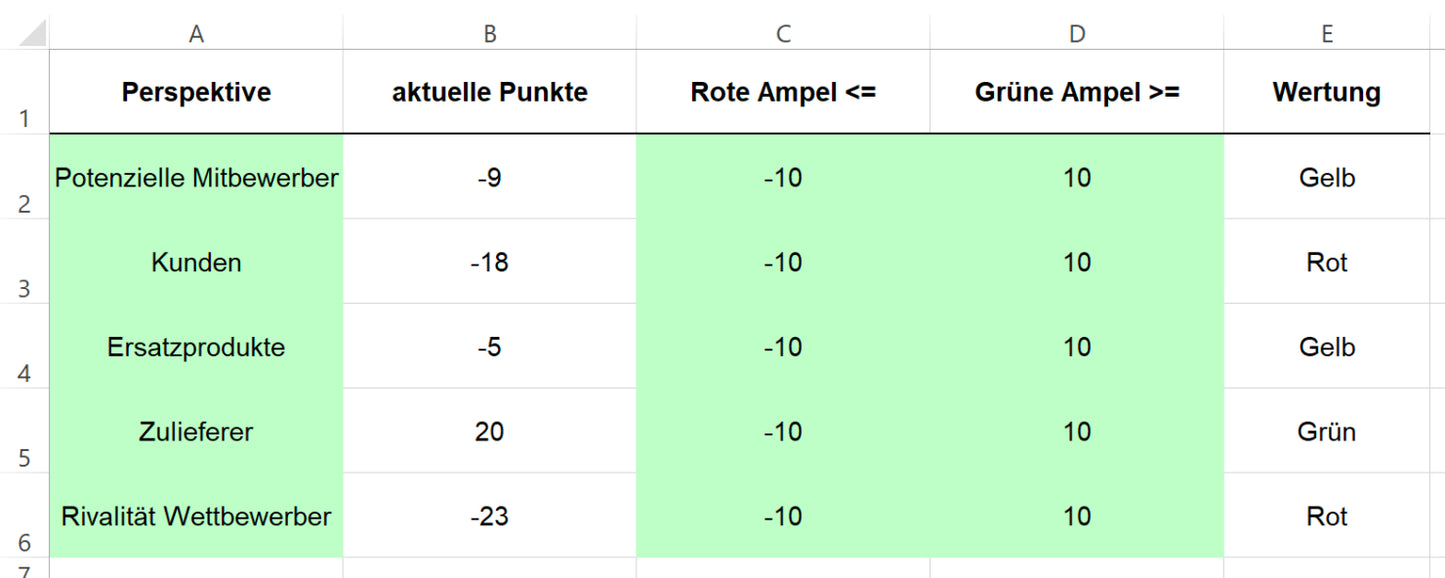Select the Grün rating cell

(x=1327, y=431)
